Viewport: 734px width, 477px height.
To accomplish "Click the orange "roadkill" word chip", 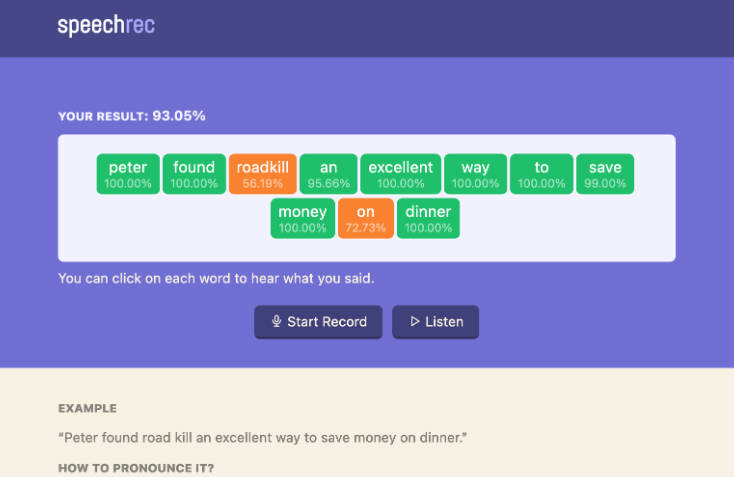I will coord(263,174).
